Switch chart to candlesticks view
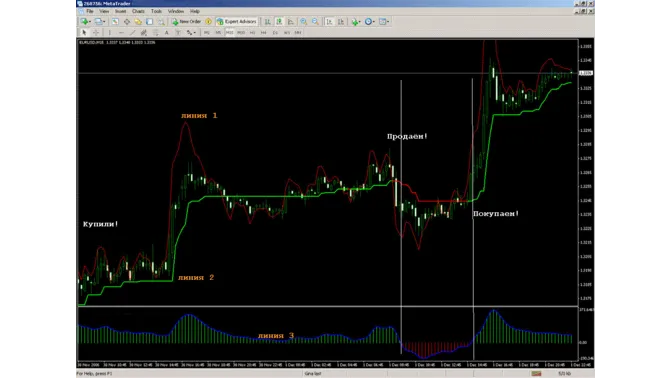 pos(279,21)
